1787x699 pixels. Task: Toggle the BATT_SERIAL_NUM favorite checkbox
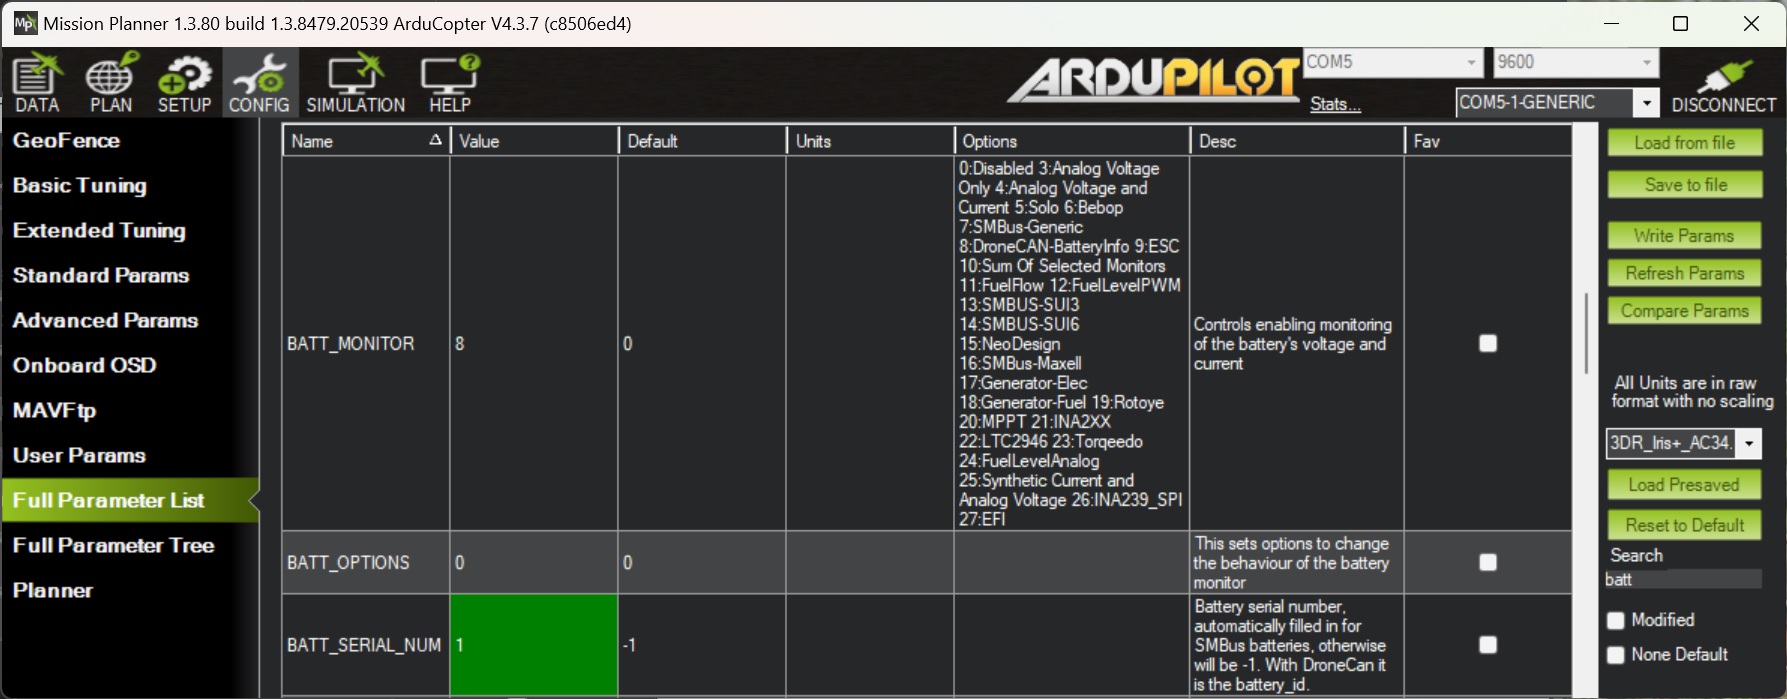(1488, 645)
